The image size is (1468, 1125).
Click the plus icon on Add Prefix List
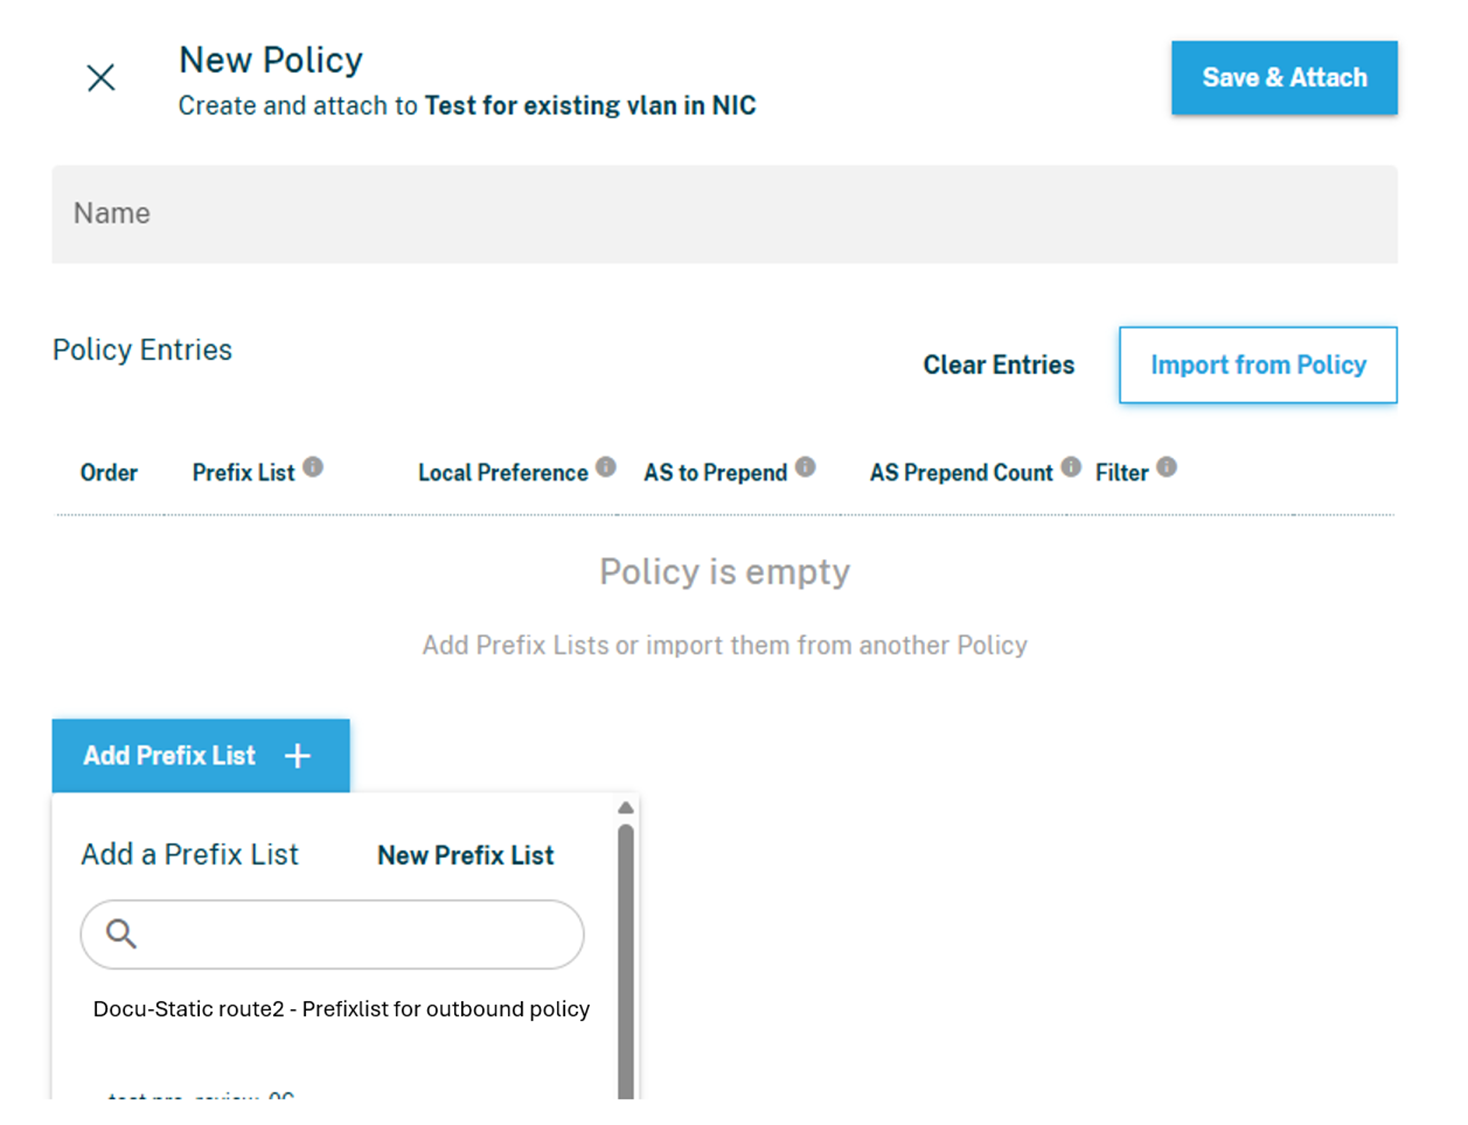(298, 756)
